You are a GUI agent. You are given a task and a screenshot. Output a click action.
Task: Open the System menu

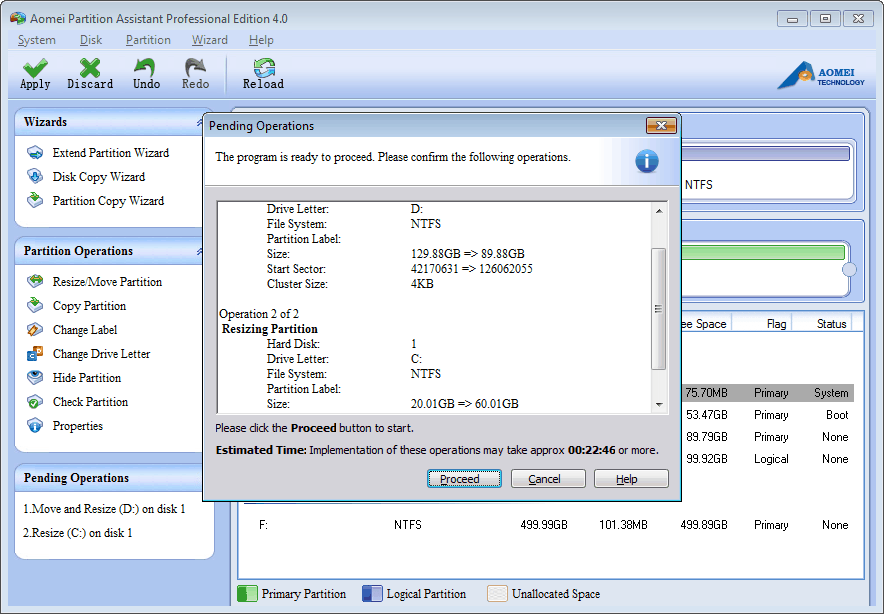(x=37, y=40)
